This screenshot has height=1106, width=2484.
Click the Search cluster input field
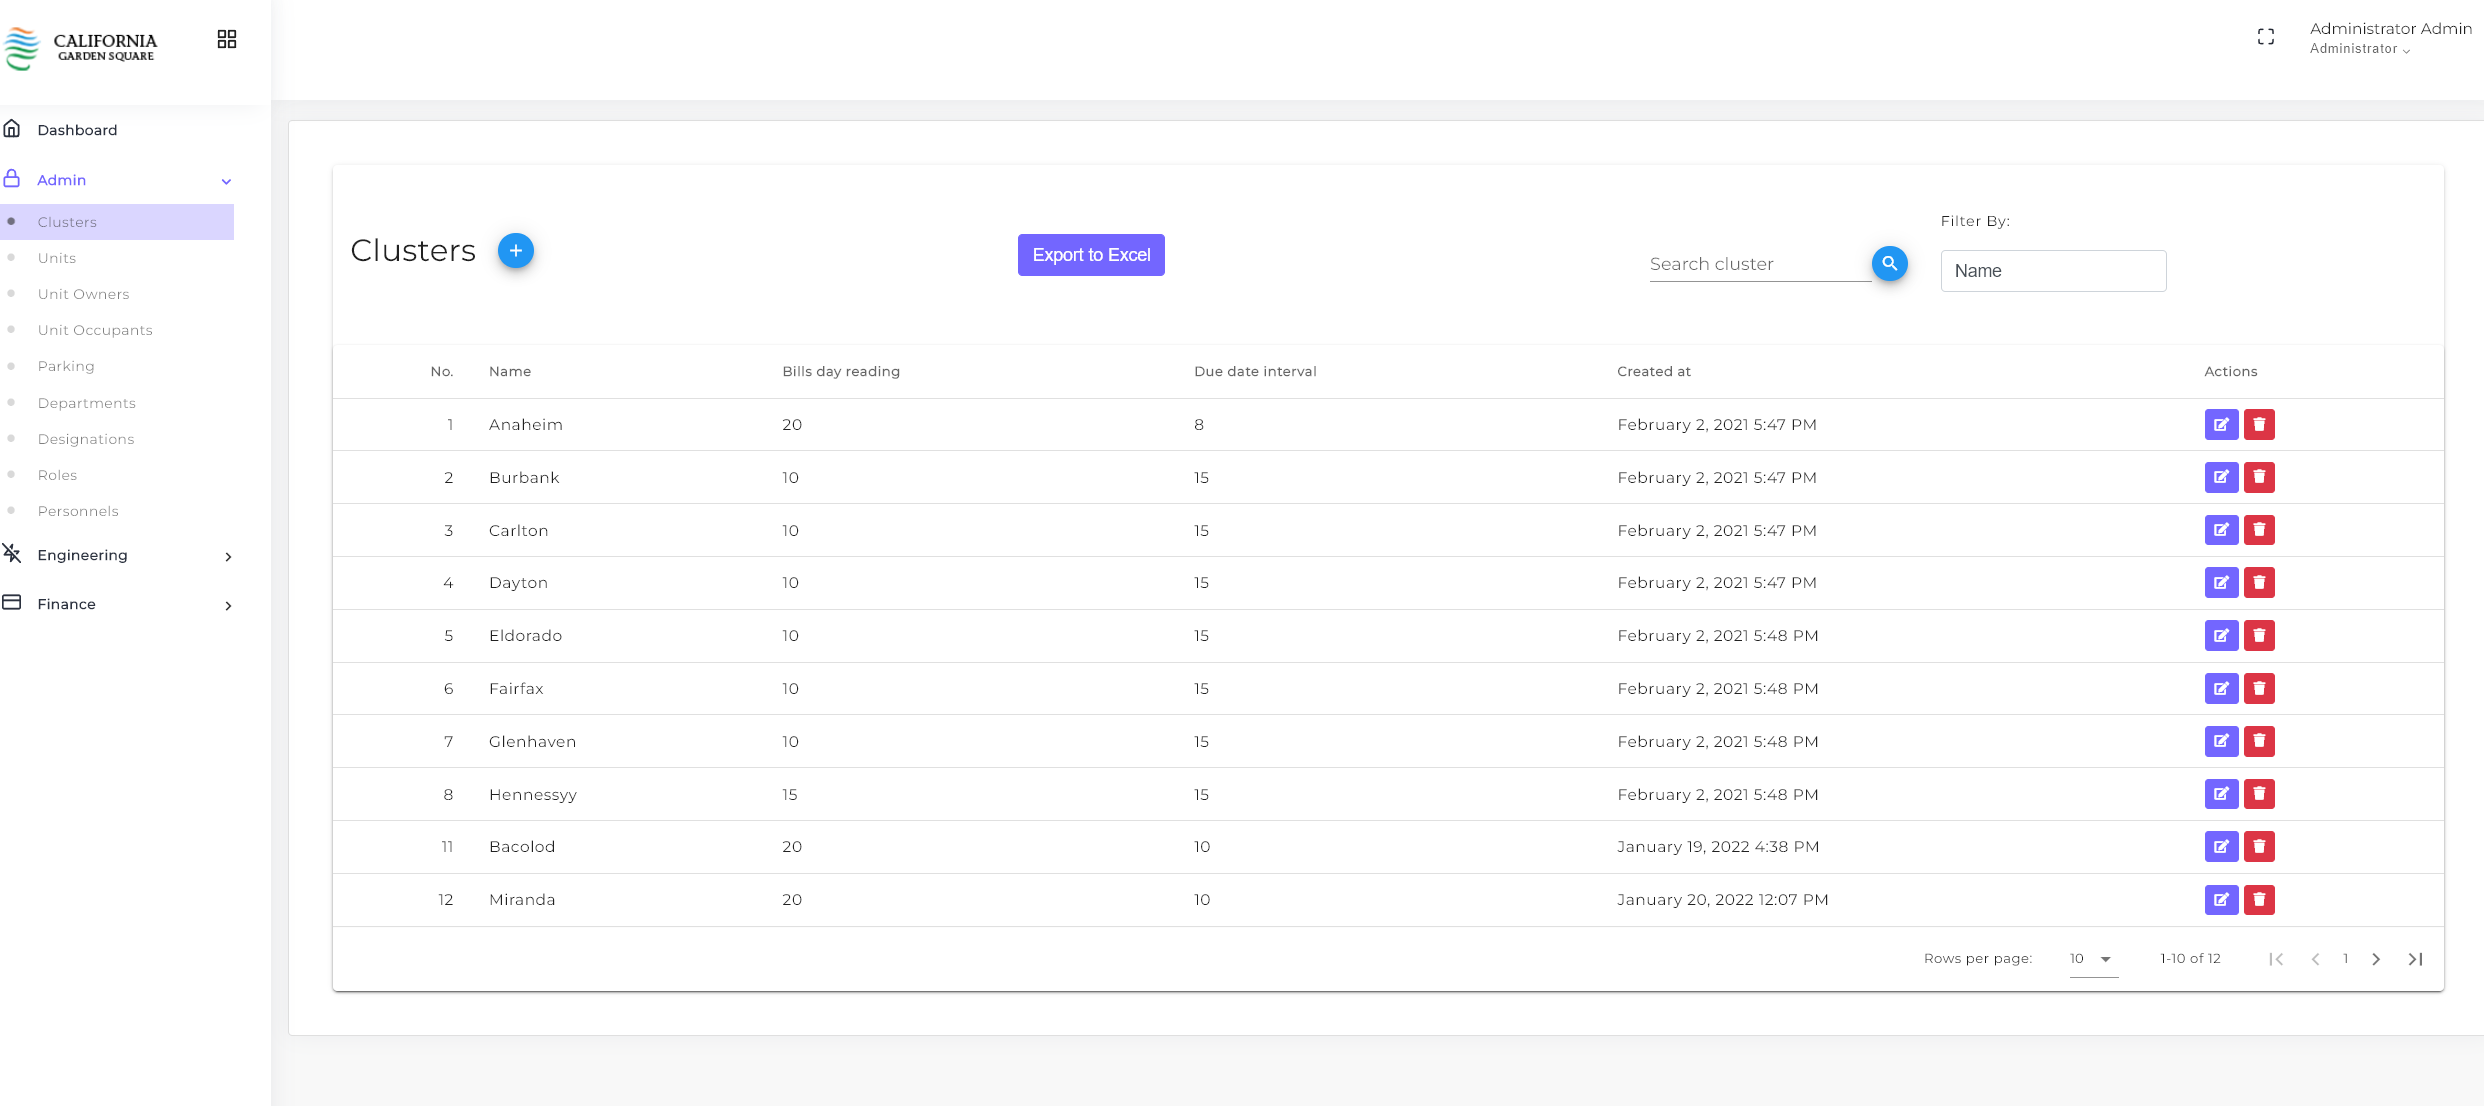pos(1758,264)
